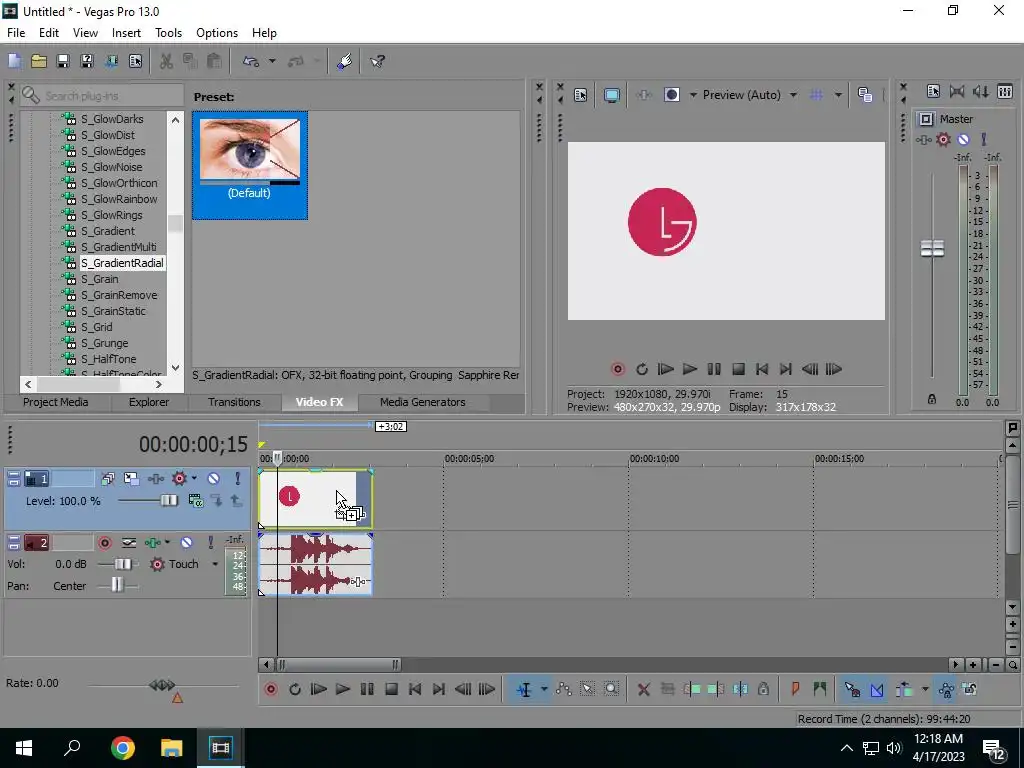The width and height of the screenshot is (1024, 768).
Task: Save the project with the floppy icon
Action: pyautogui.click(x=63, y=61)
